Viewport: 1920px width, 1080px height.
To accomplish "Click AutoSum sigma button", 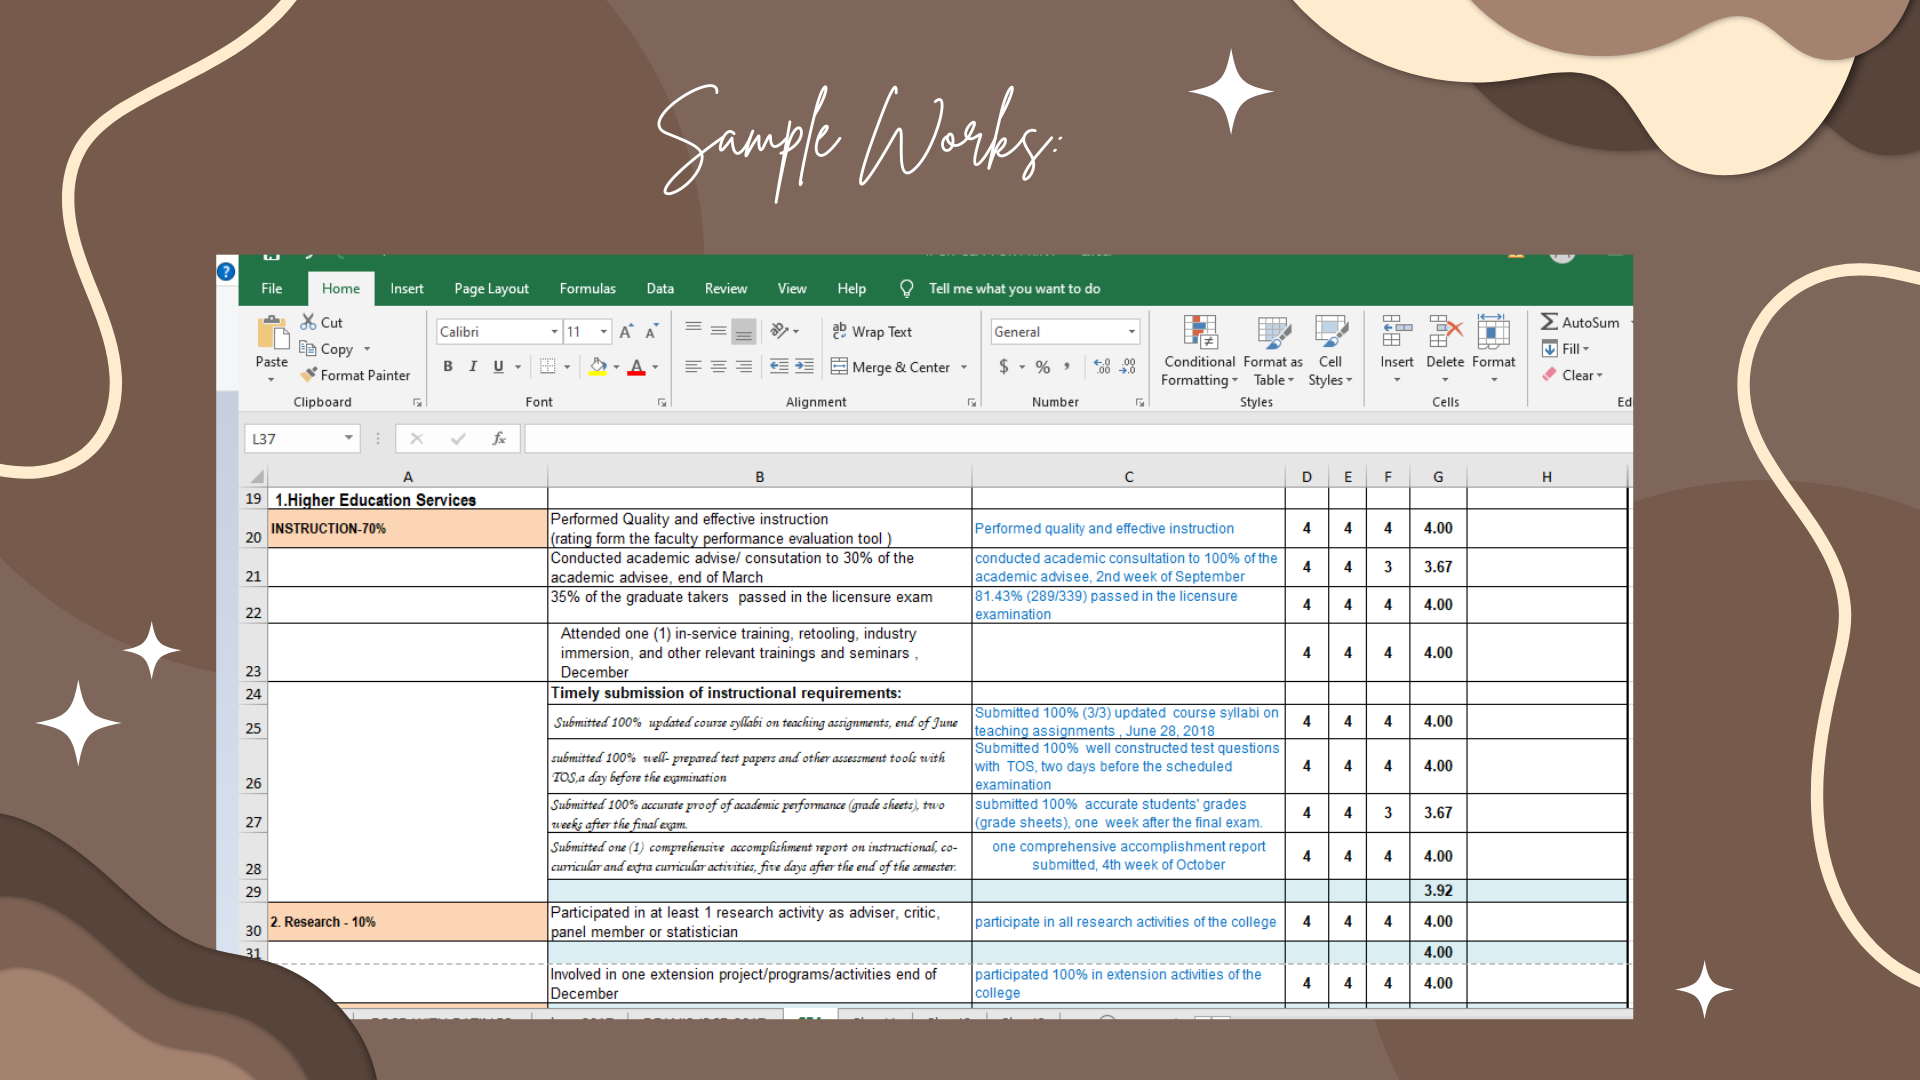I will (x=1579, y=322).
